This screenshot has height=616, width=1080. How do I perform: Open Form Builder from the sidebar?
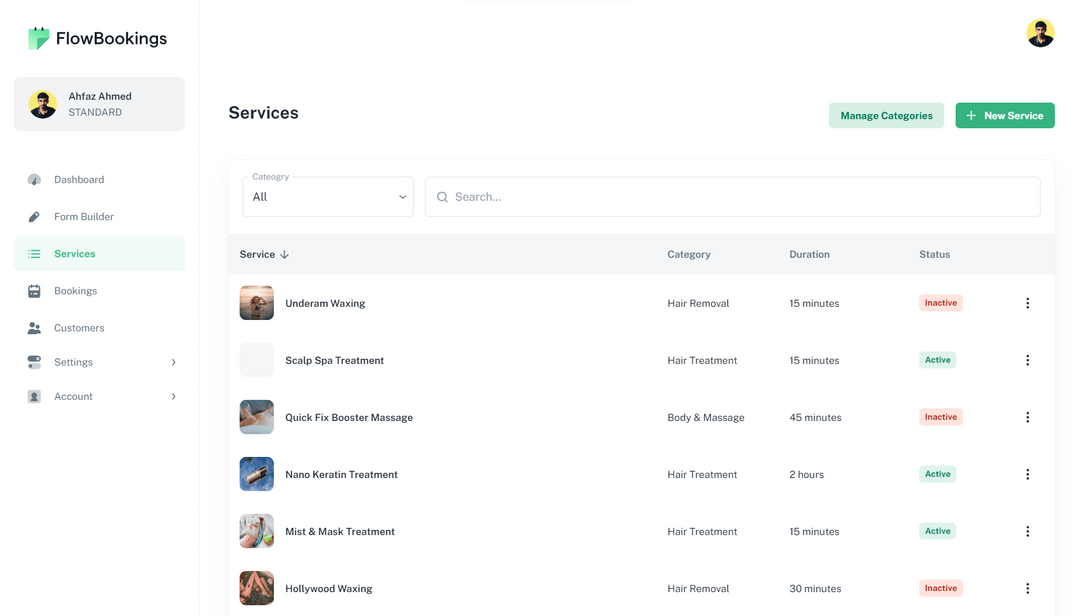pos(33,216)
